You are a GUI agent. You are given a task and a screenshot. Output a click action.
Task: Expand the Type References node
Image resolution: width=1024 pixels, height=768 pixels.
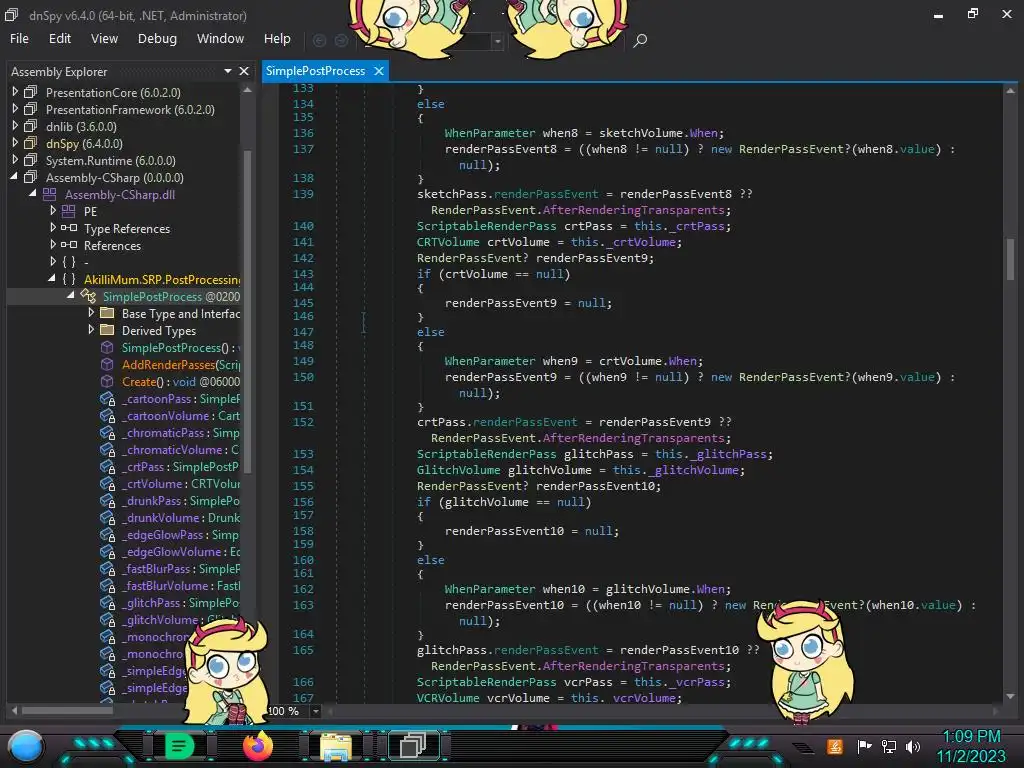[x=53, y=228]
